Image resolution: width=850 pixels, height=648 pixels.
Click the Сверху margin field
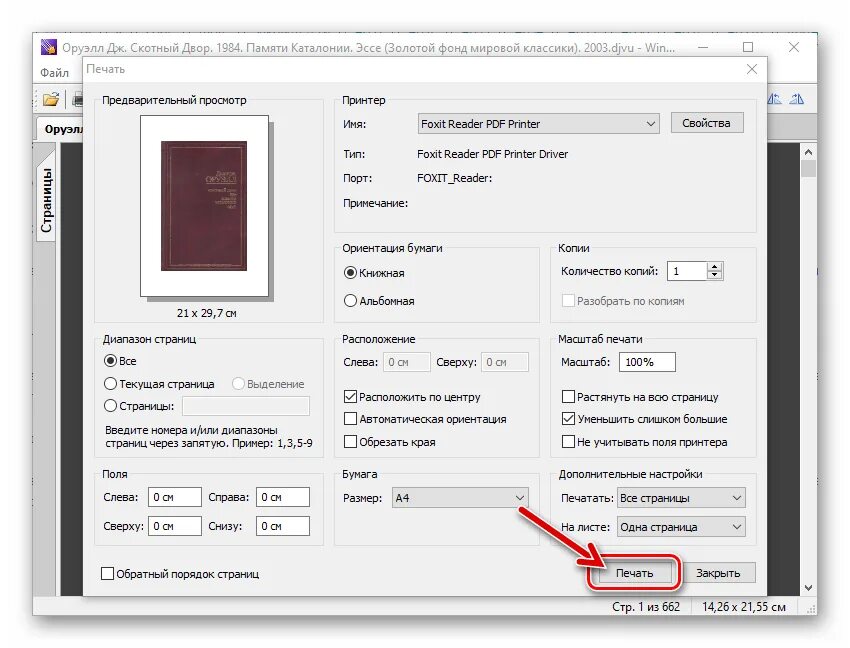point(175,525)
